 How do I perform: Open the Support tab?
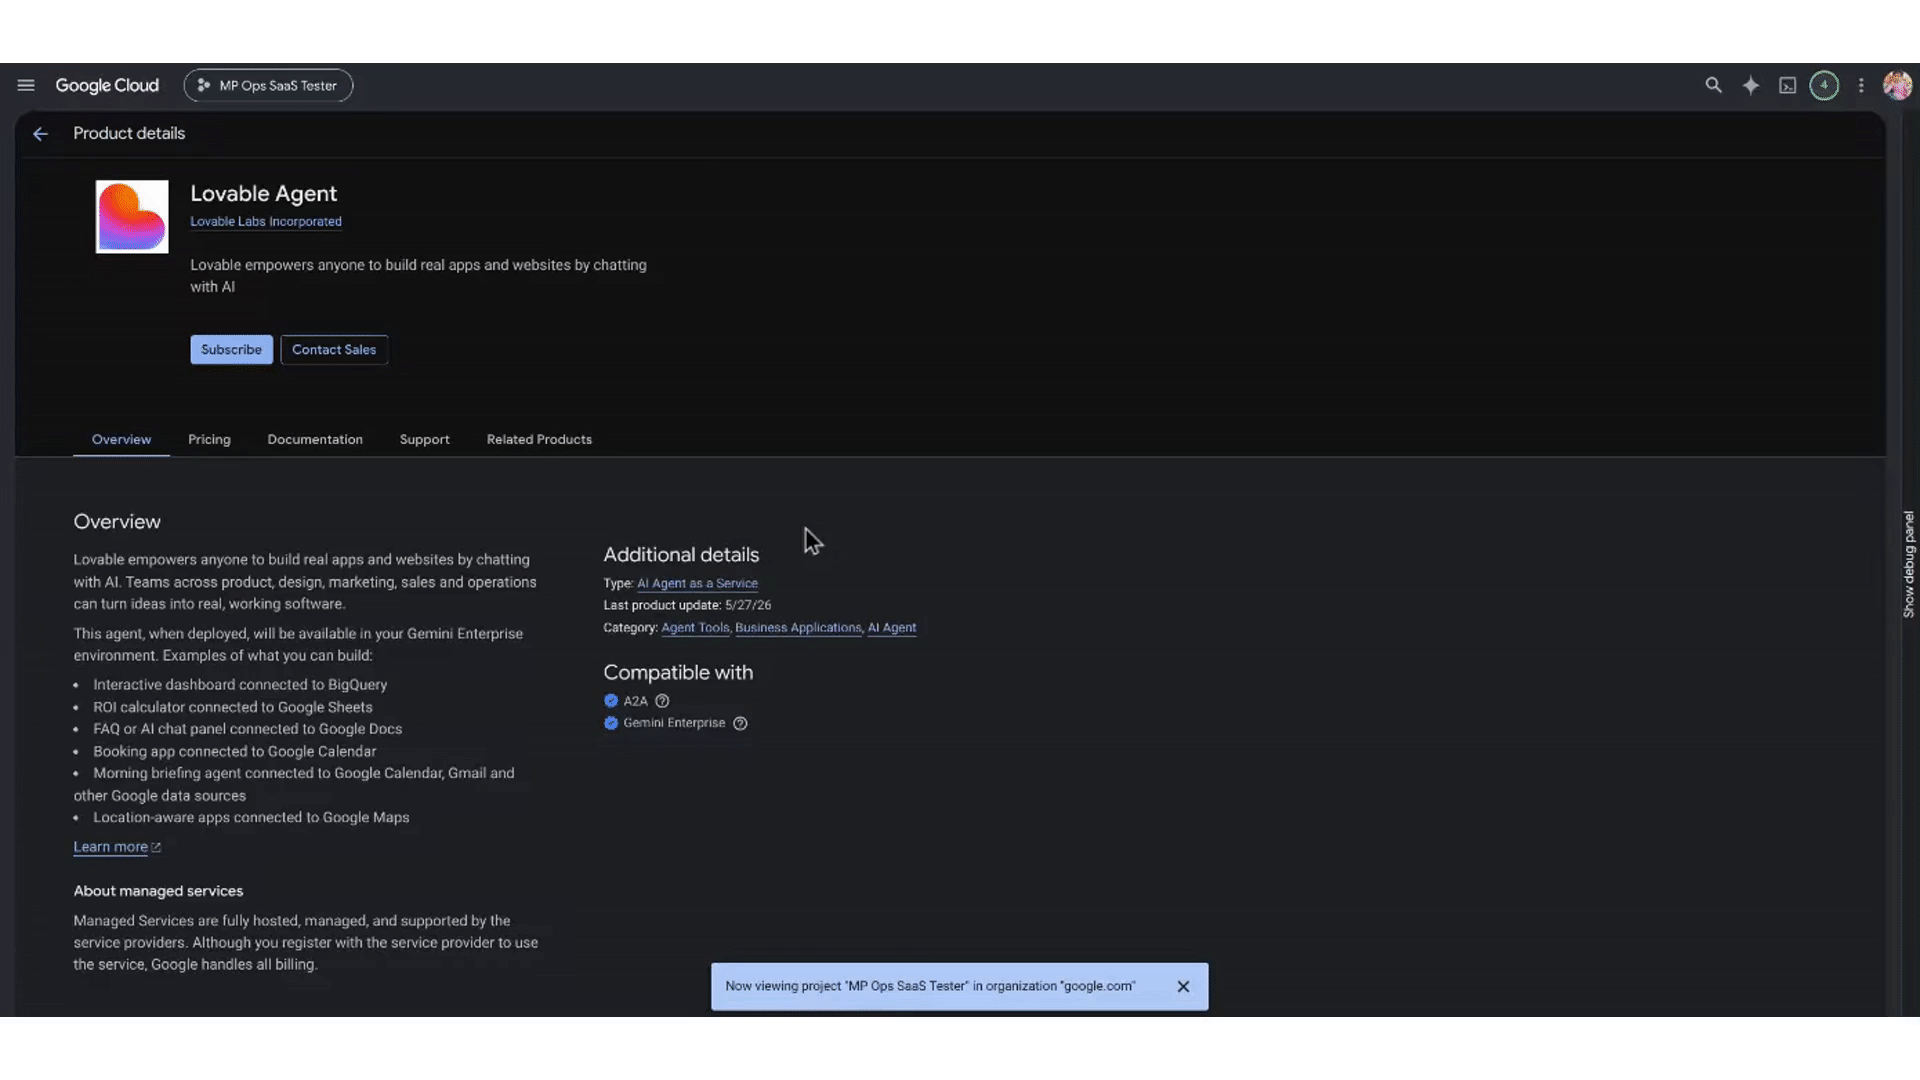pyautogui.click(x=425, y=440)
